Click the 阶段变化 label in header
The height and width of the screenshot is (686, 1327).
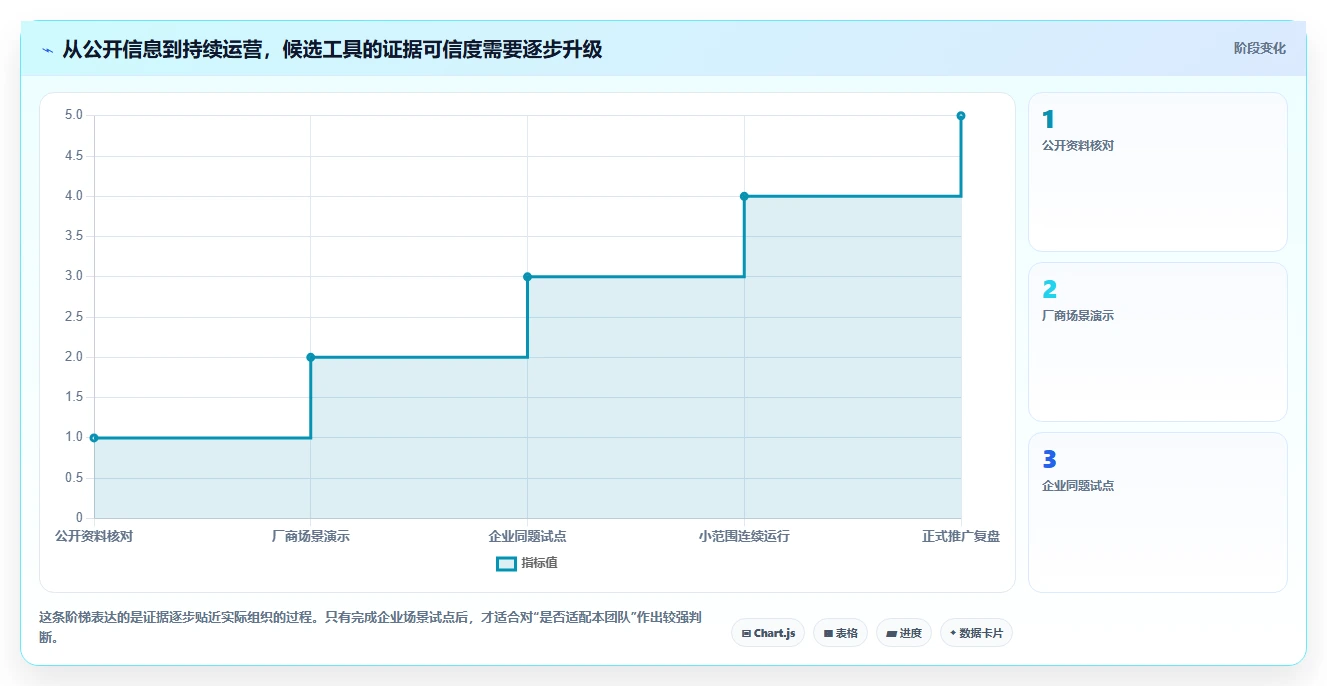point(1259,48)
